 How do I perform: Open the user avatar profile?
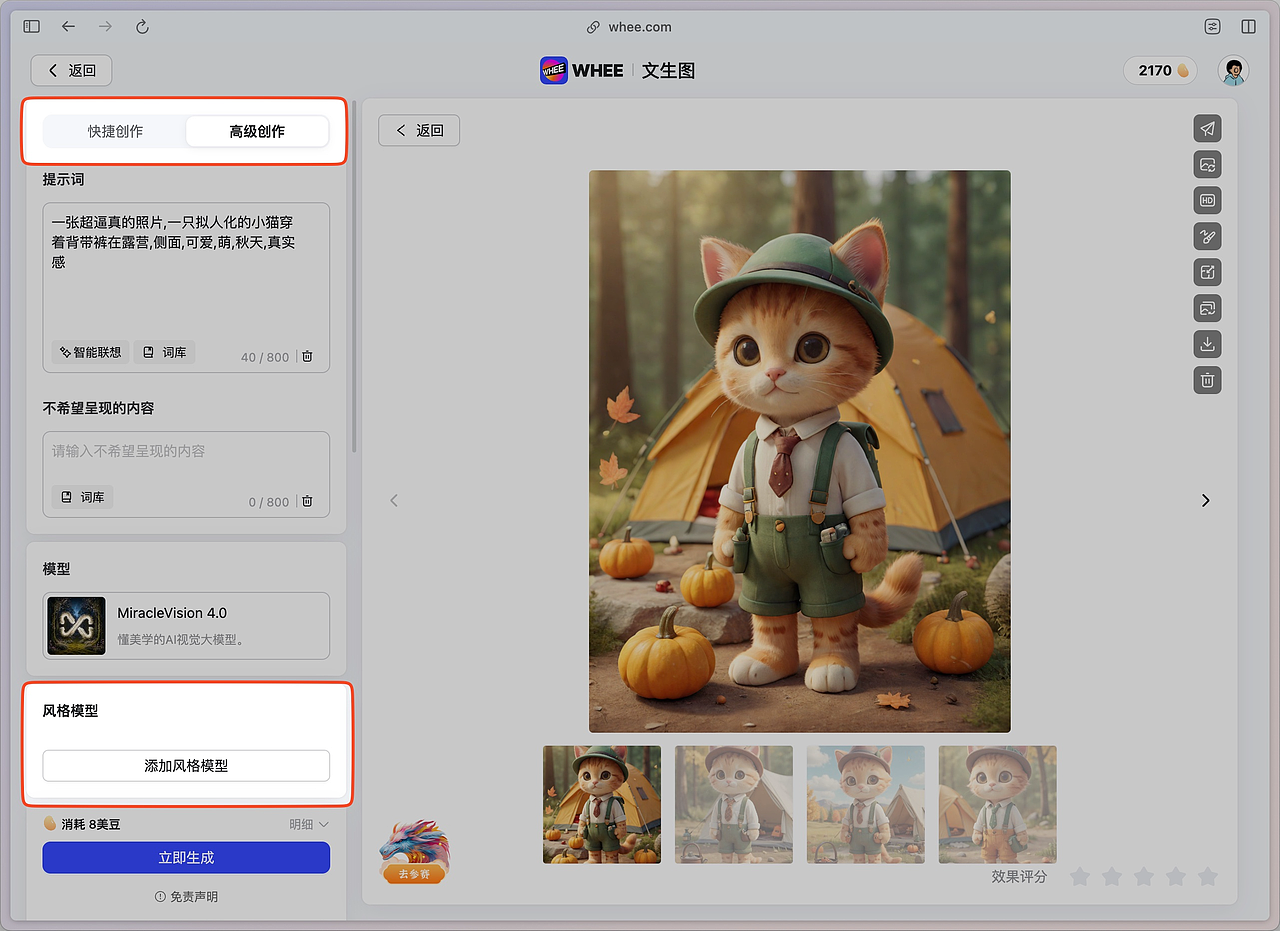click(1233, 70)
